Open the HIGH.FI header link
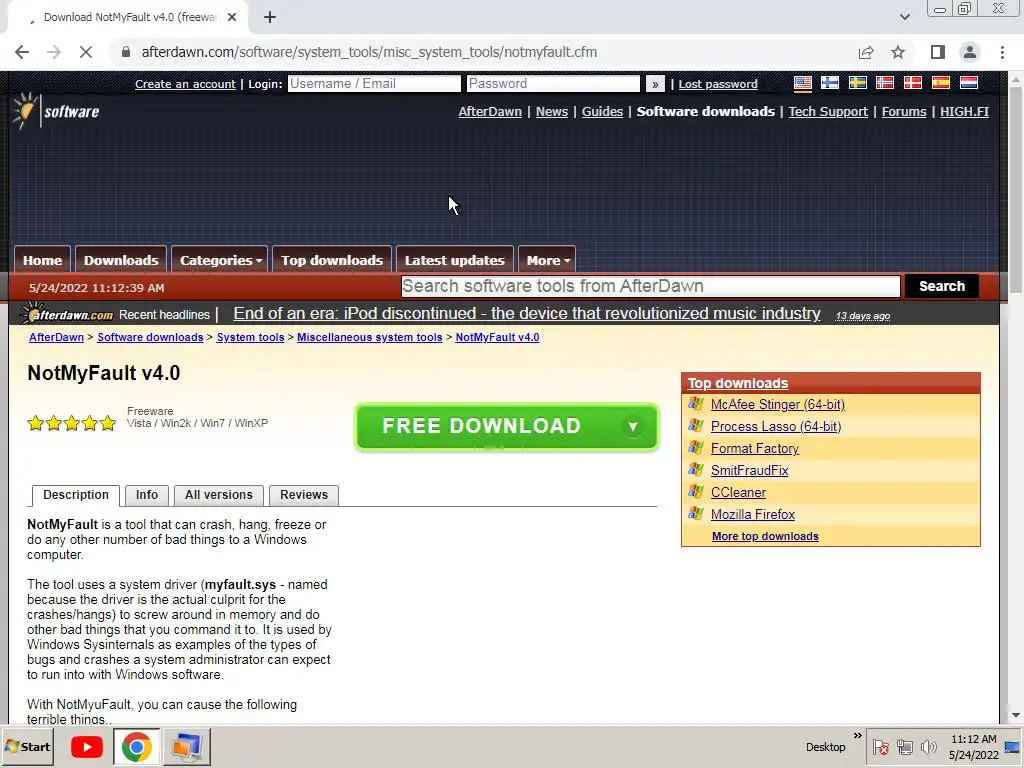Screen dimensions: 1024x768 point(964,112)
